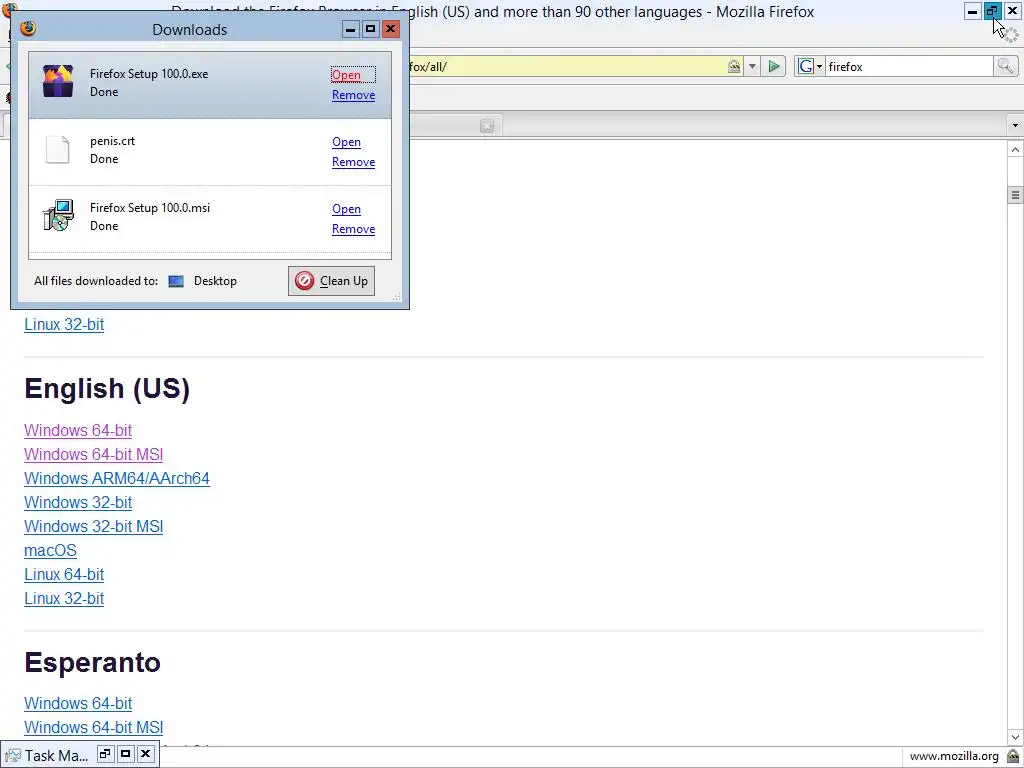This screenshot has width=1024, height=768.
Task: Click the Firefox logo in Downloads title bar
Action: tap(27, 29)
